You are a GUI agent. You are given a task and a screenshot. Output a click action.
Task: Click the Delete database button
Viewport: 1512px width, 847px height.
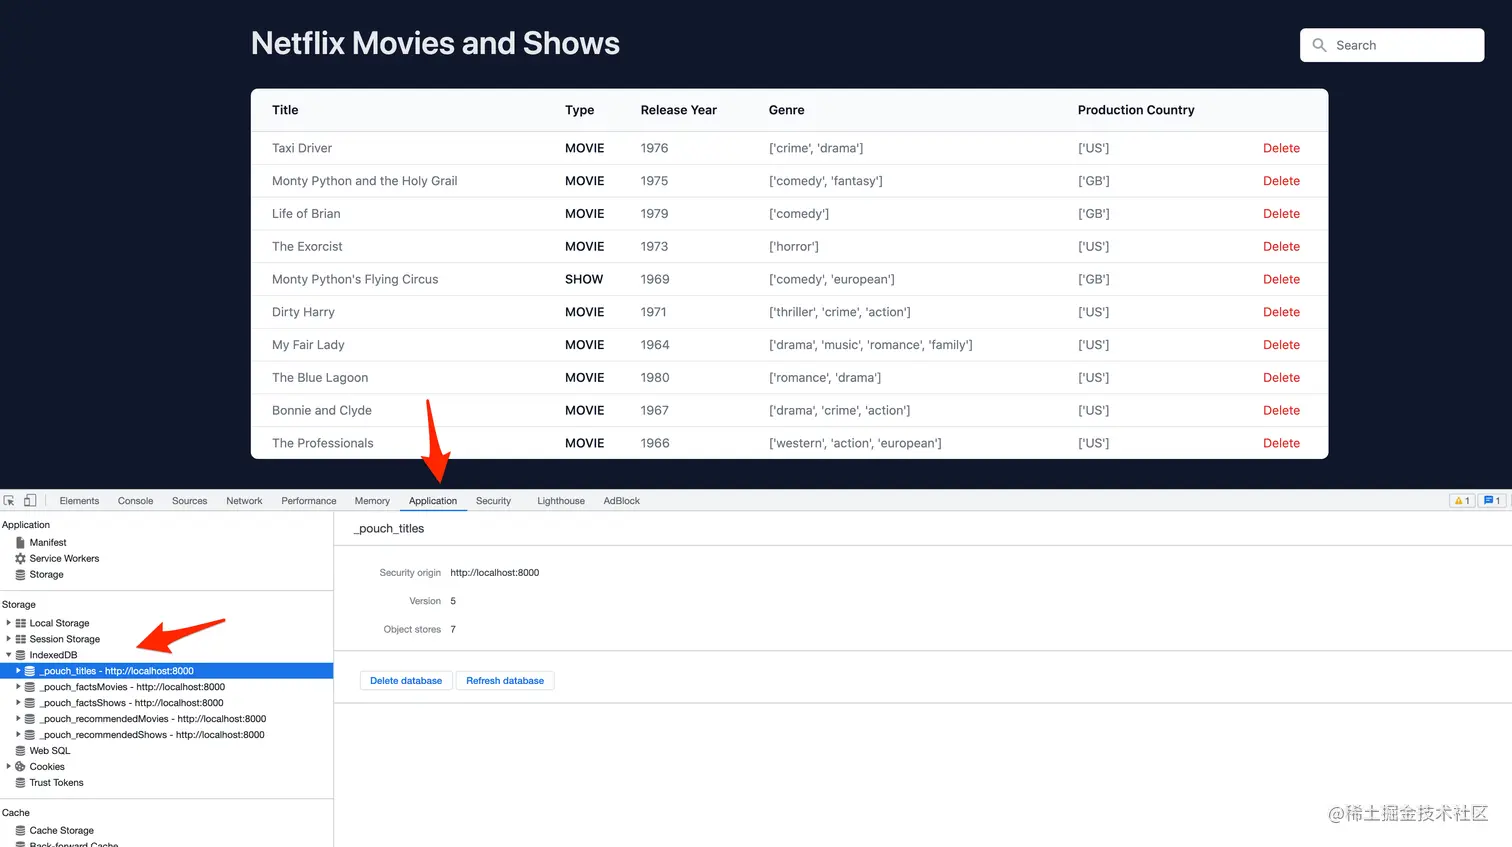pyautogui.click(x=406, y=680)
